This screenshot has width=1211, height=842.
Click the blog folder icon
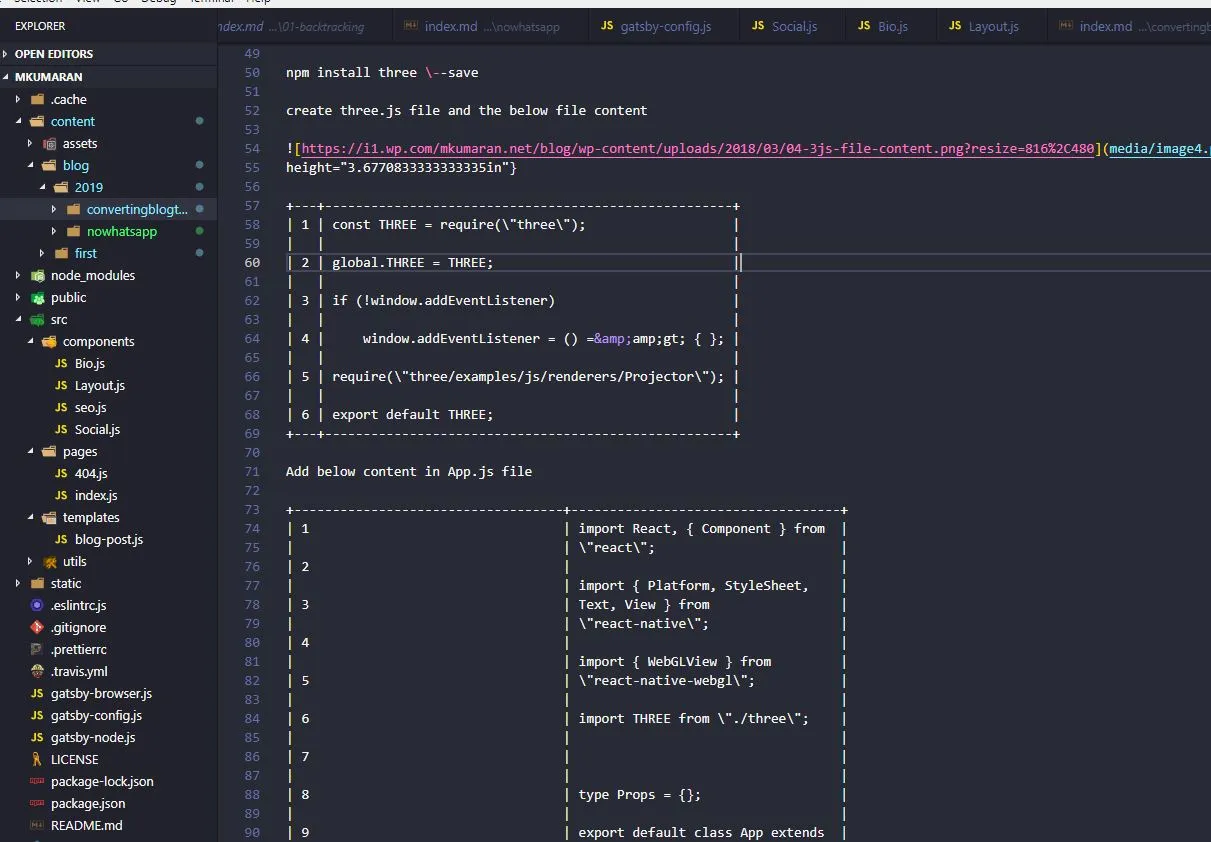[50, 165]
